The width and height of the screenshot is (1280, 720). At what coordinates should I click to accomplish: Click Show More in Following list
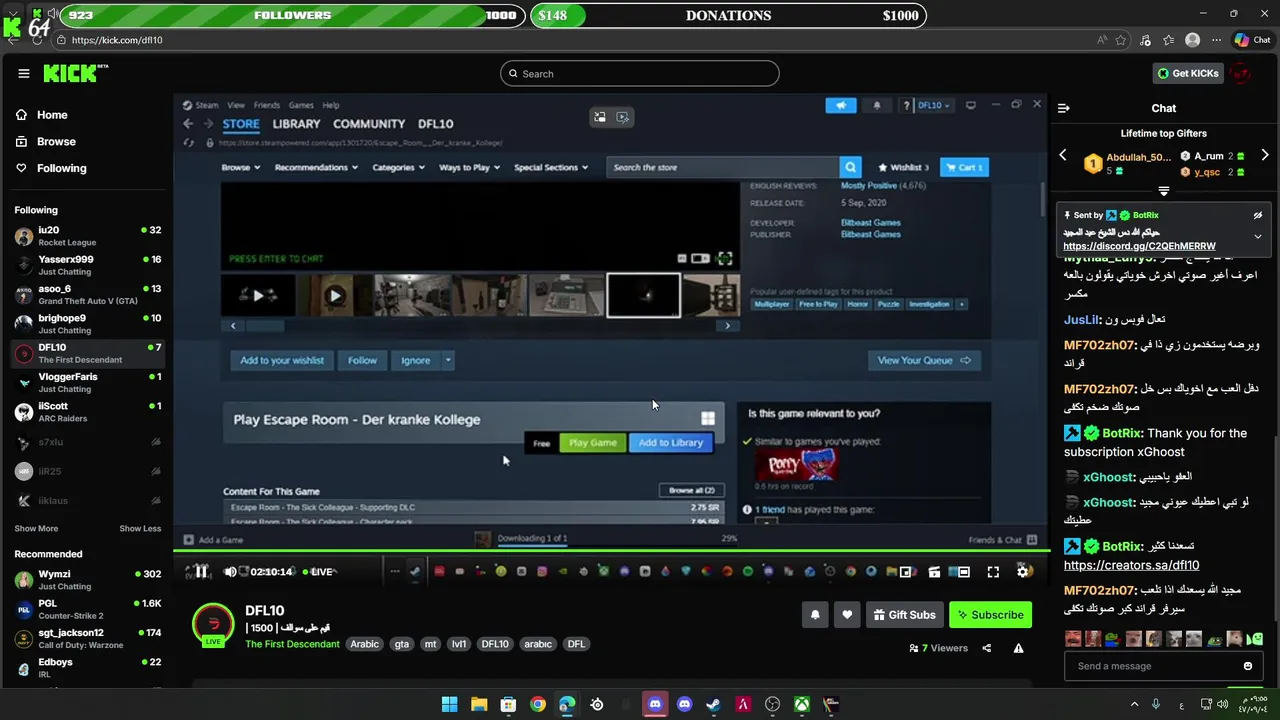(36, 528)
